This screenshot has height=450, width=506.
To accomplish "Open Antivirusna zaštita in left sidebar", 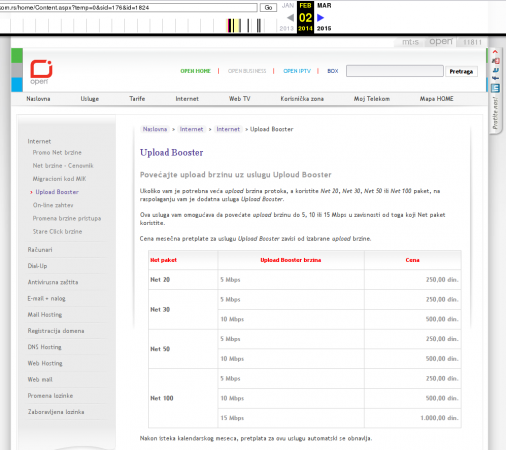I will click(x=53, y=282).
